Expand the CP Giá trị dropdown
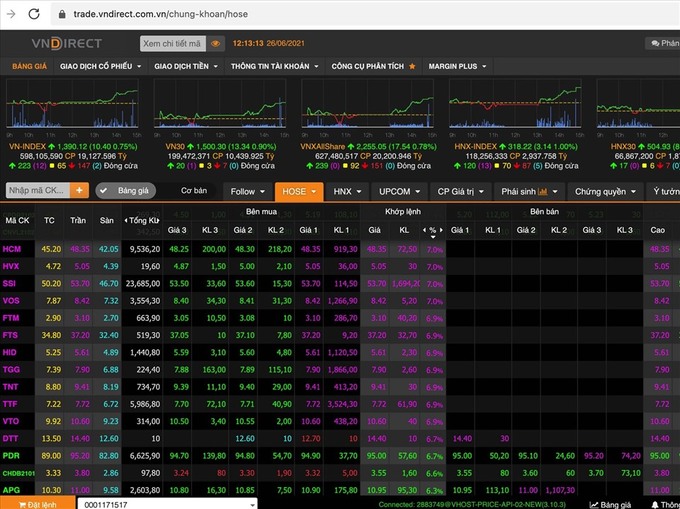Image resolution: width=680 pixels, height=509 pixels. pos(460,192)
